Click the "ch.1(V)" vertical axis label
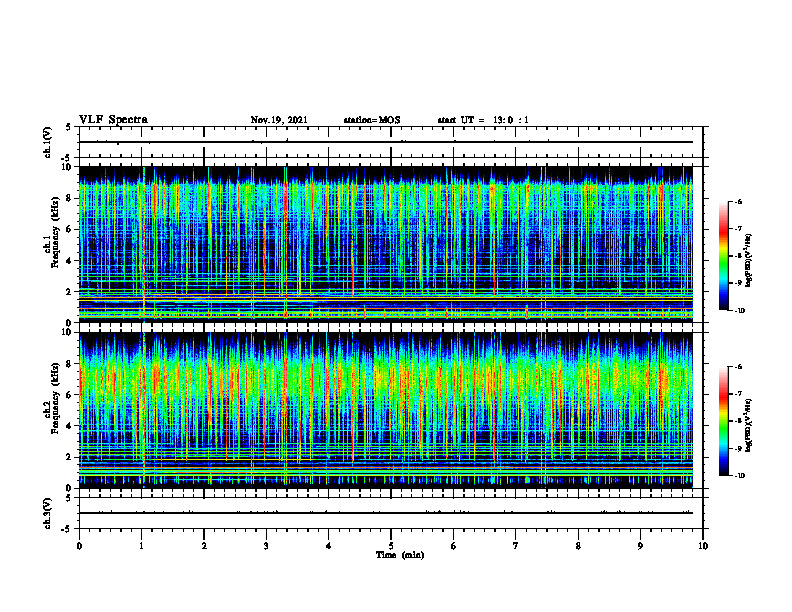 click(48, 142)
